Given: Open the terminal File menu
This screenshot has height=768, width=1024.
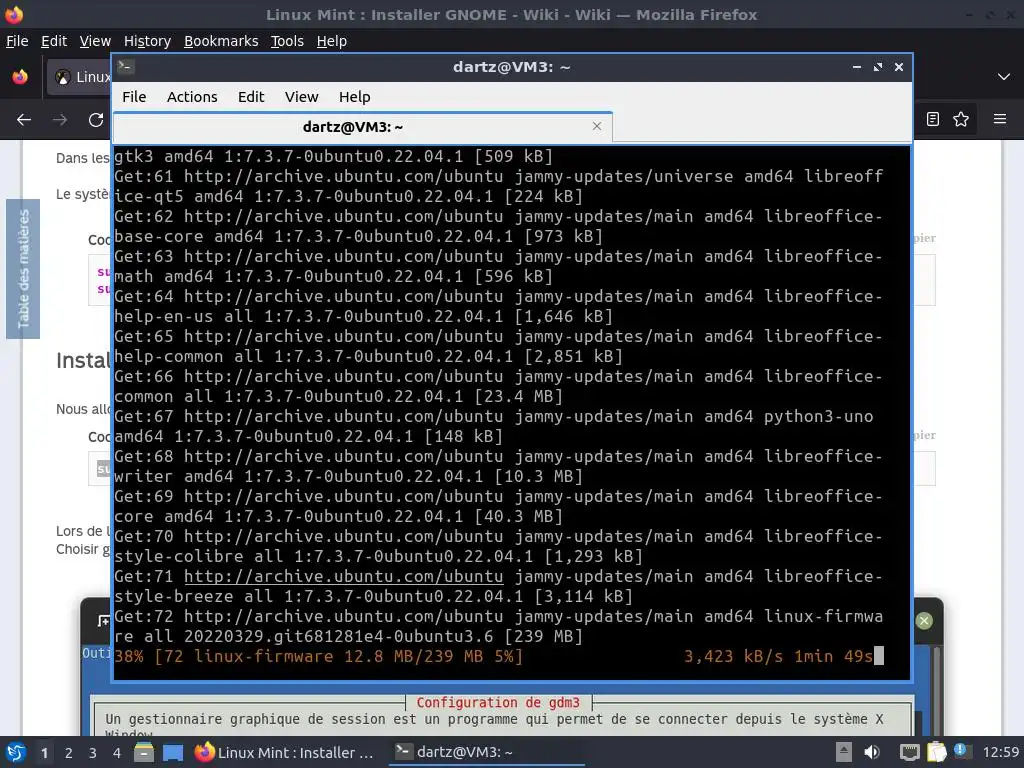Looking at the screenshot, I should (x=134, y=97).
